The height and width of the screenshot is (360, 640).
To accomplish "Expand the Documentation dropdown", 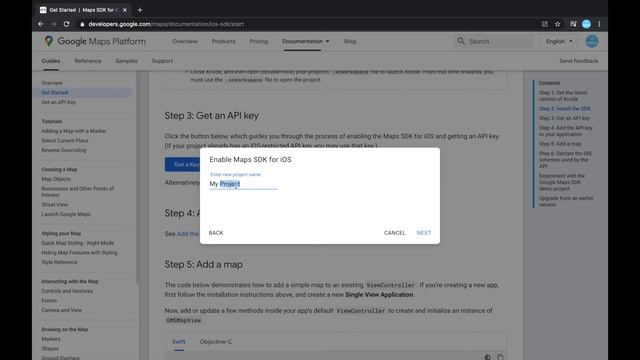I will 306,41.
